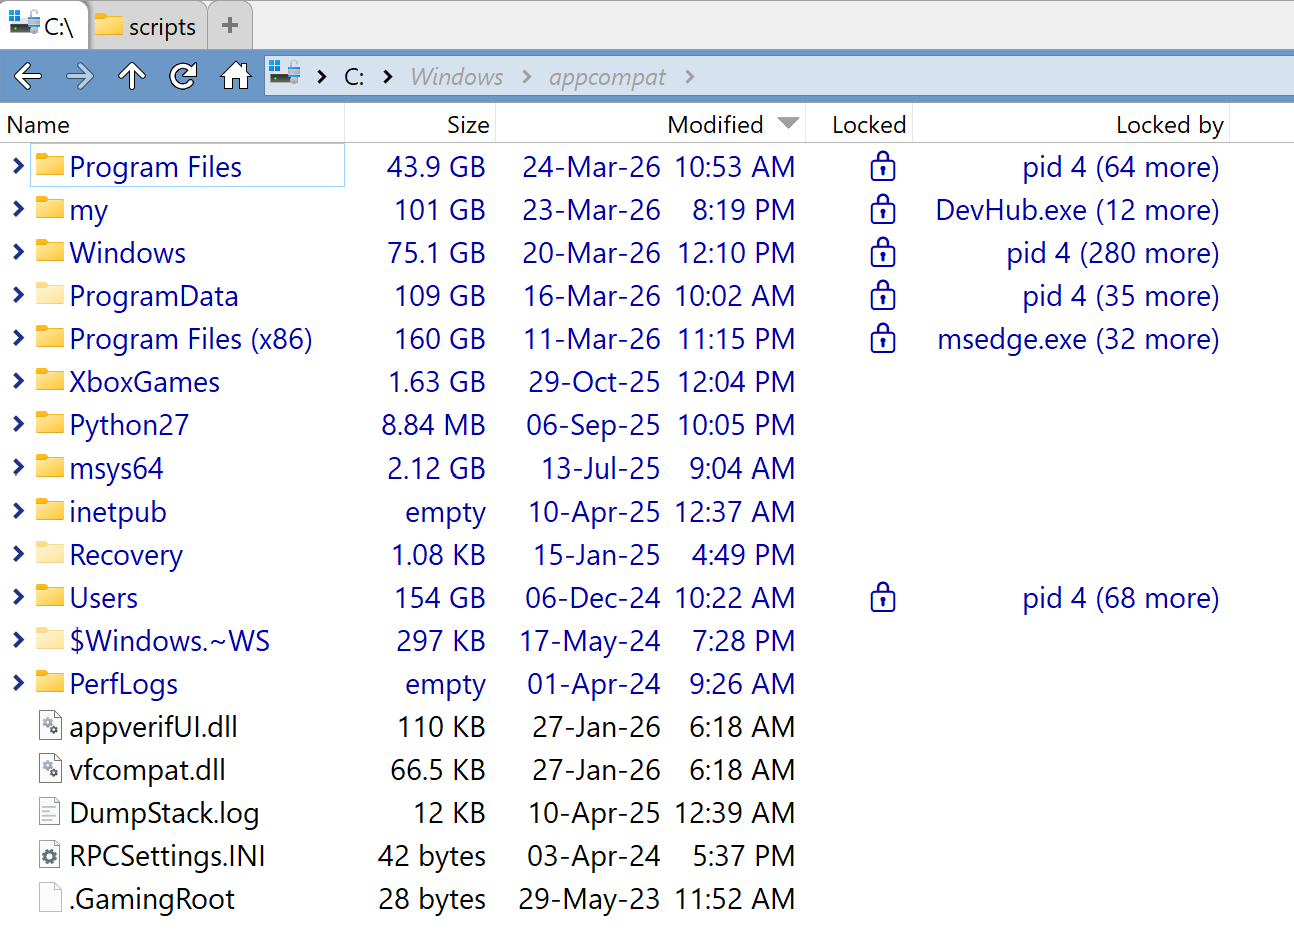This screenshot has width=1294, height=950.
Task: Click the XboxGames folder icon
Action: coord(50,380)
